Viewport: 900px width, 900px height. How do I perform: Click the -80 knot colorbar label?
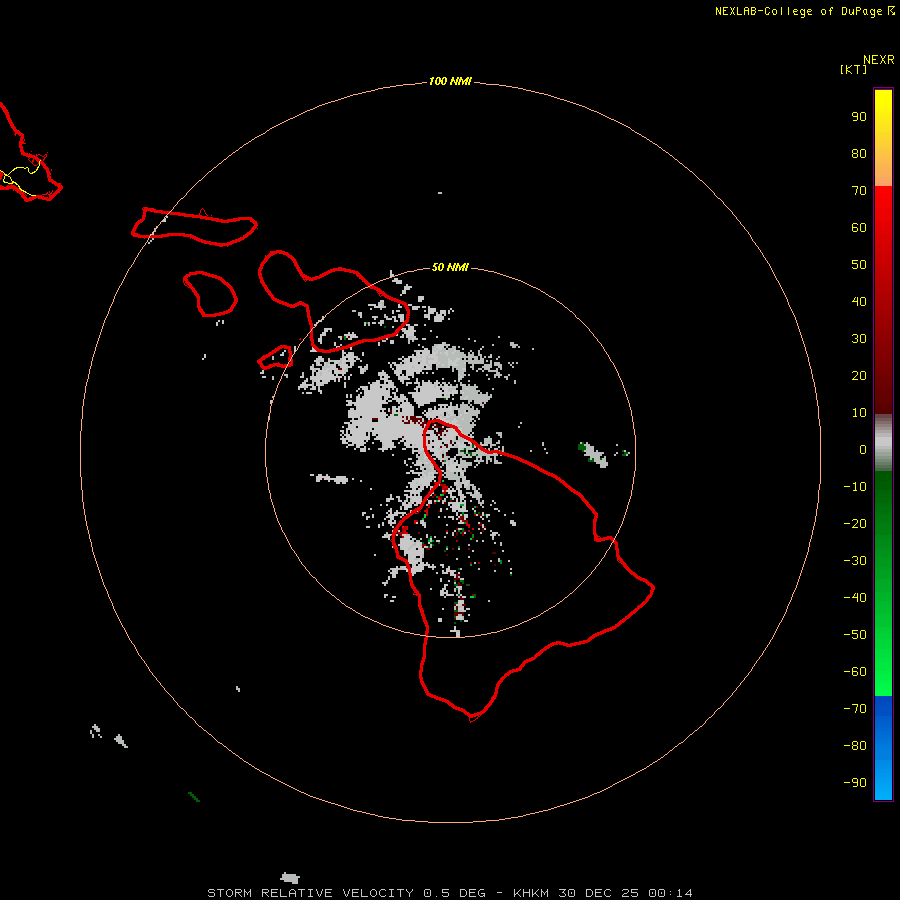[x=855, y=746]
